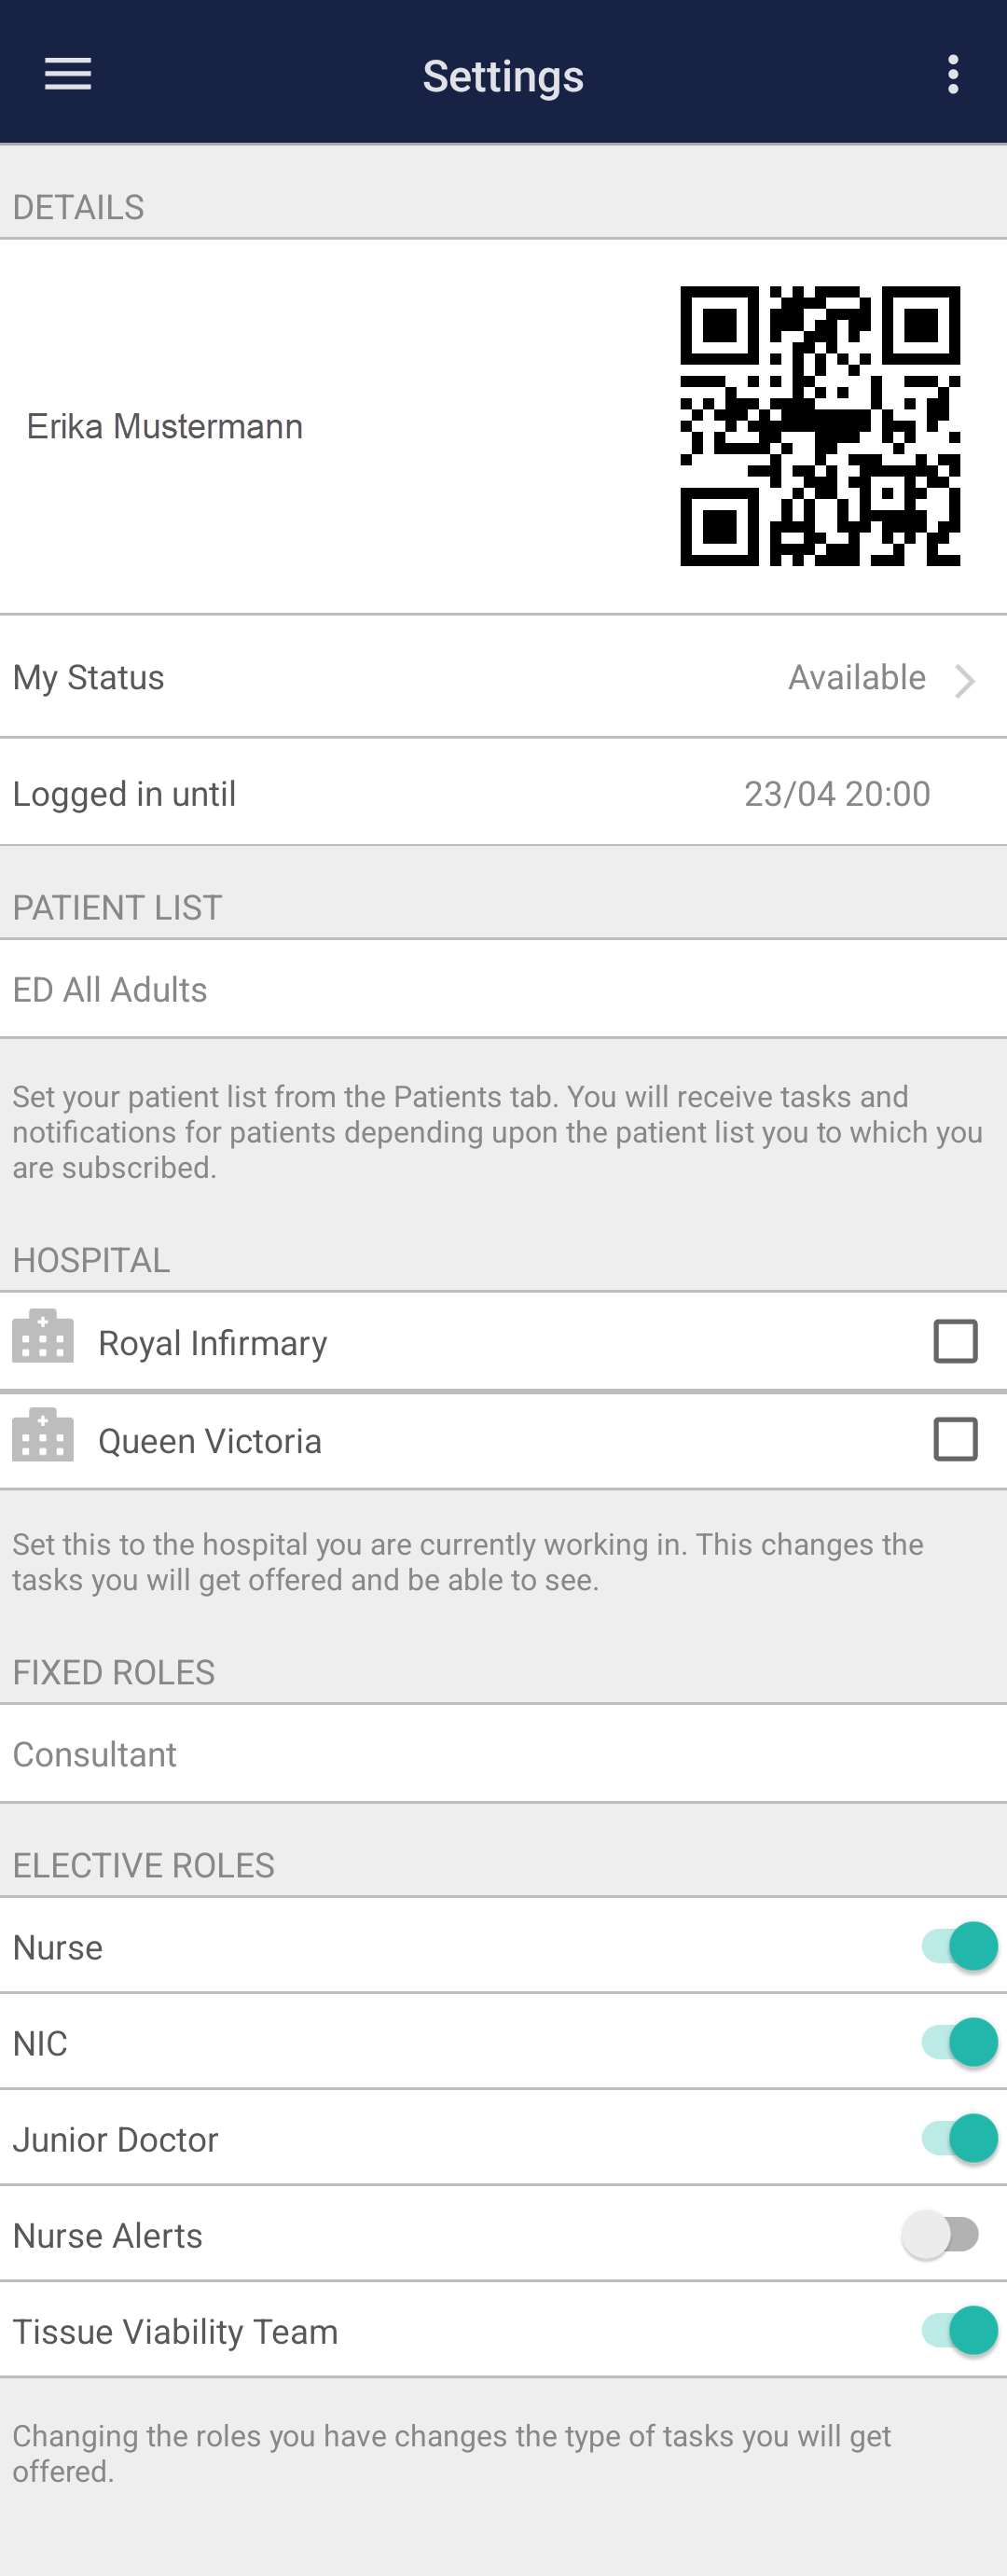The height and width of the screenshot is (2576, 1007).
Task: Tap the My Status row label
Action: 89,678
